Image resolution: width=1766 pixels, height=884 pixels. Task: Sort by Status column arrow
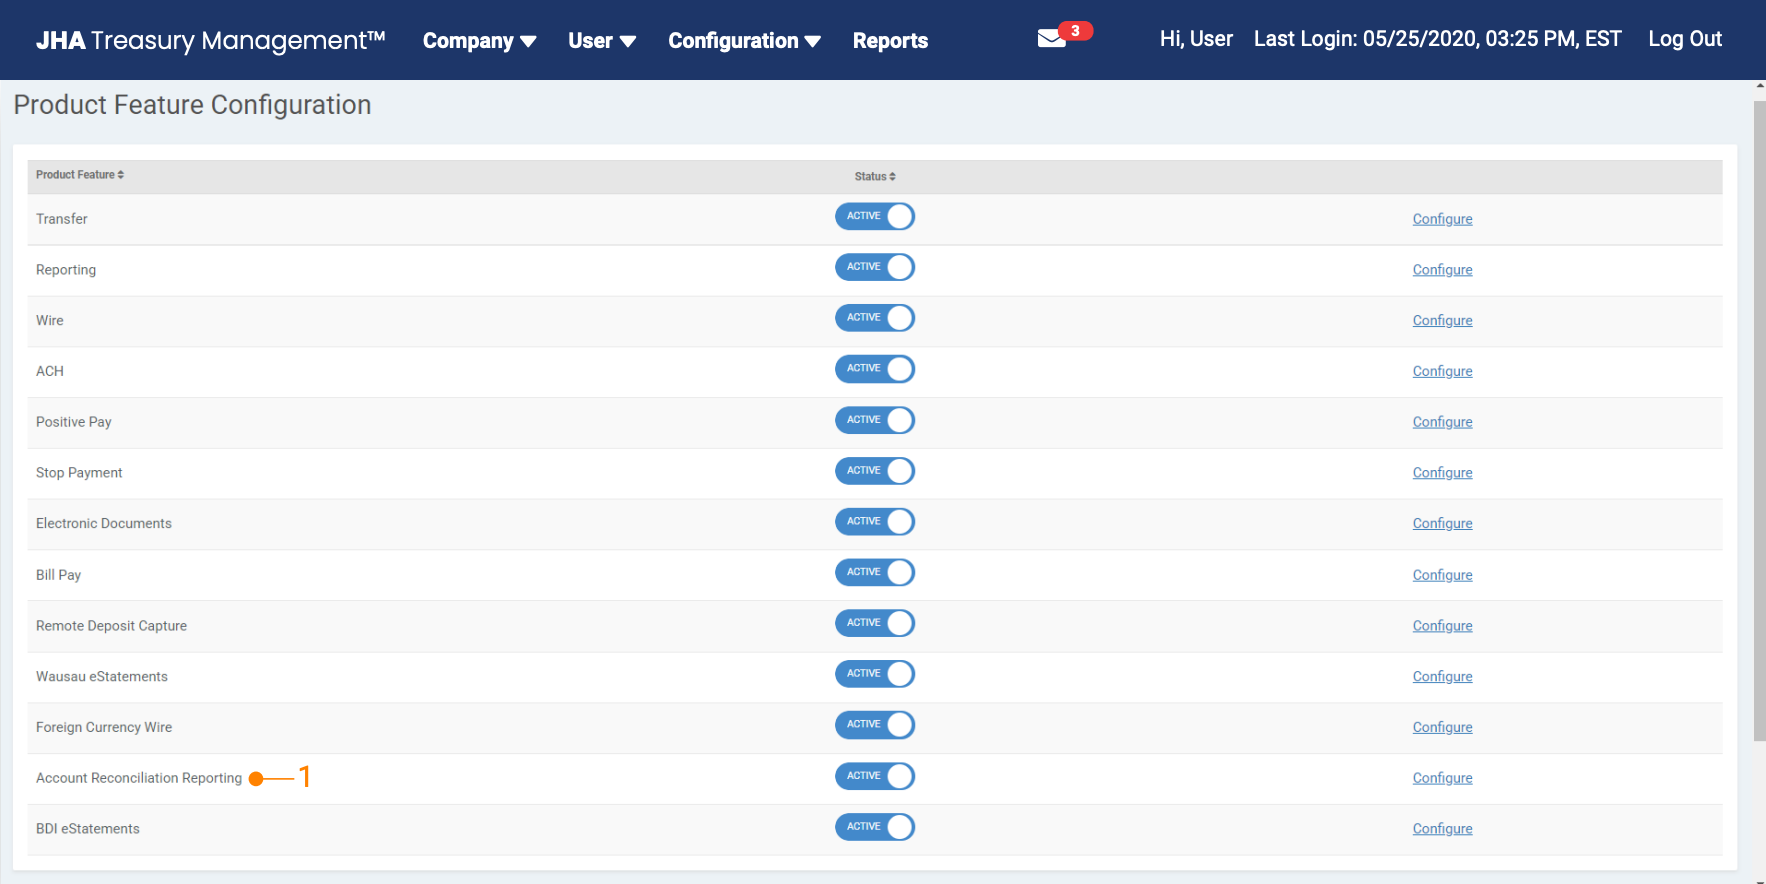892,177
